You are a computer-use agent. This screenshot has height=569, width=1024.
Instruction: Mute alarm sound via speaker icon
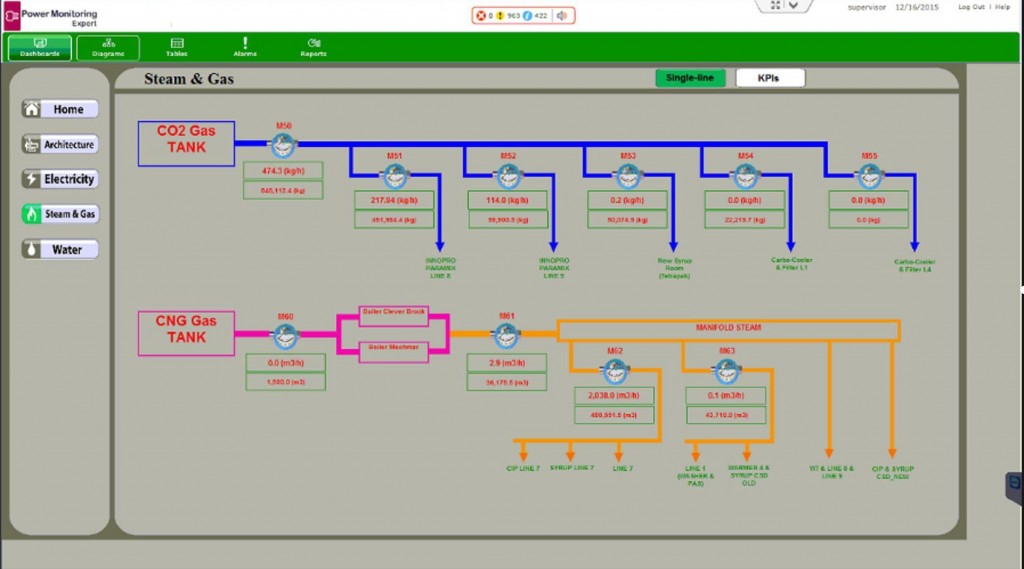pyautogui.click(x=562, y=16)
